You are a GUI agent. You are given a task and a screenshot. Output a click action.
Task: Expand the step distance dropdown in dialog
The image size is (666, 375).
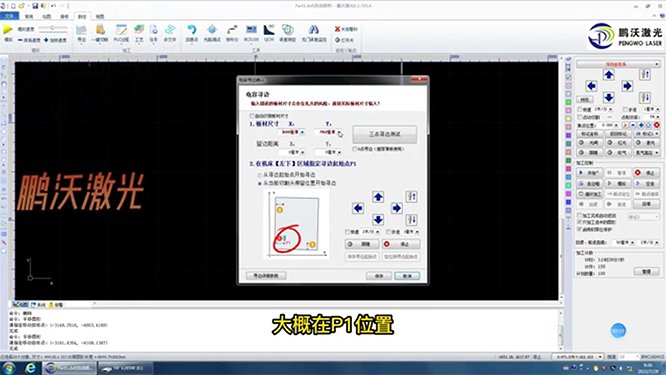click(x=418, y=232)
